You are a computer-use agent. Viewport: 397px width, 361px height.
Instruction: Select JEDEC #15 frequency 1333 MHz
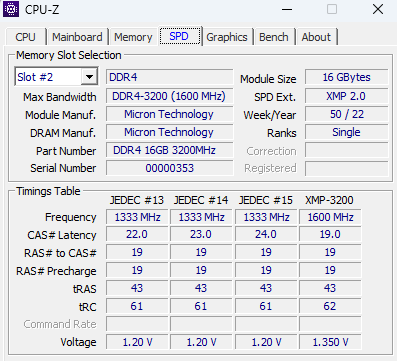(266, 217)
